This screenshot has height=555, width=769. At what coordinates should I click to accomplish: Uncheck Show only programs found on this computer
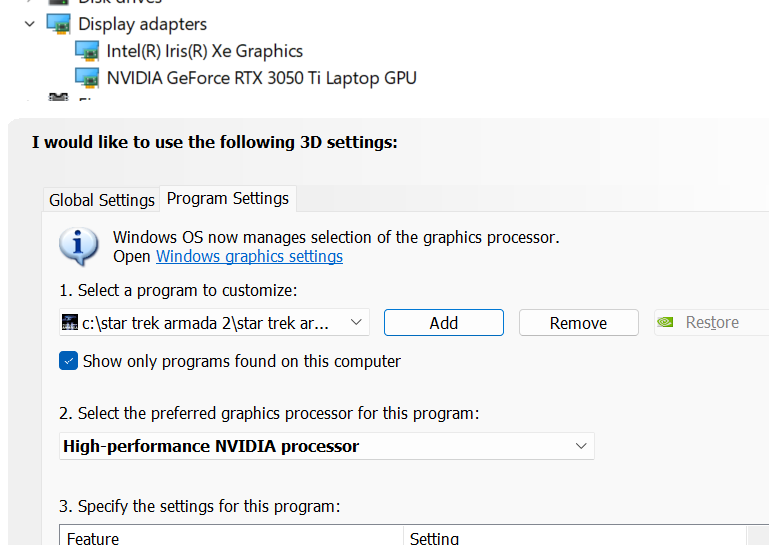68,361
